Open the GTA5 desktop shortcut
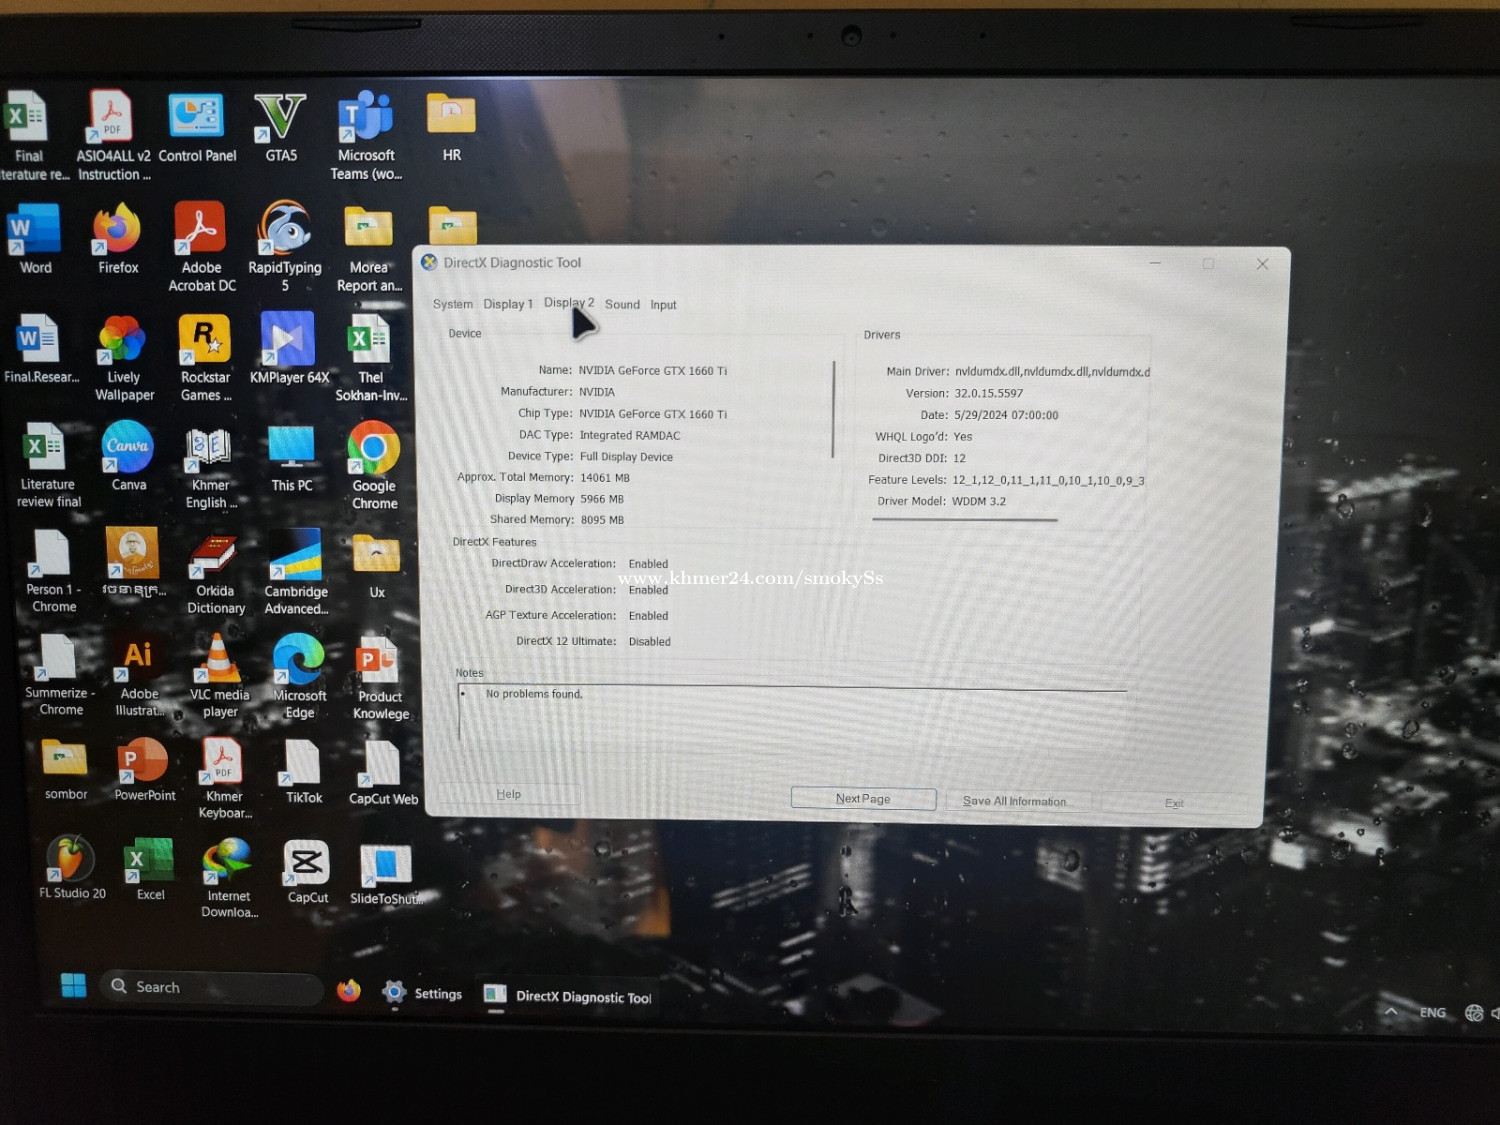 point(280,127)
